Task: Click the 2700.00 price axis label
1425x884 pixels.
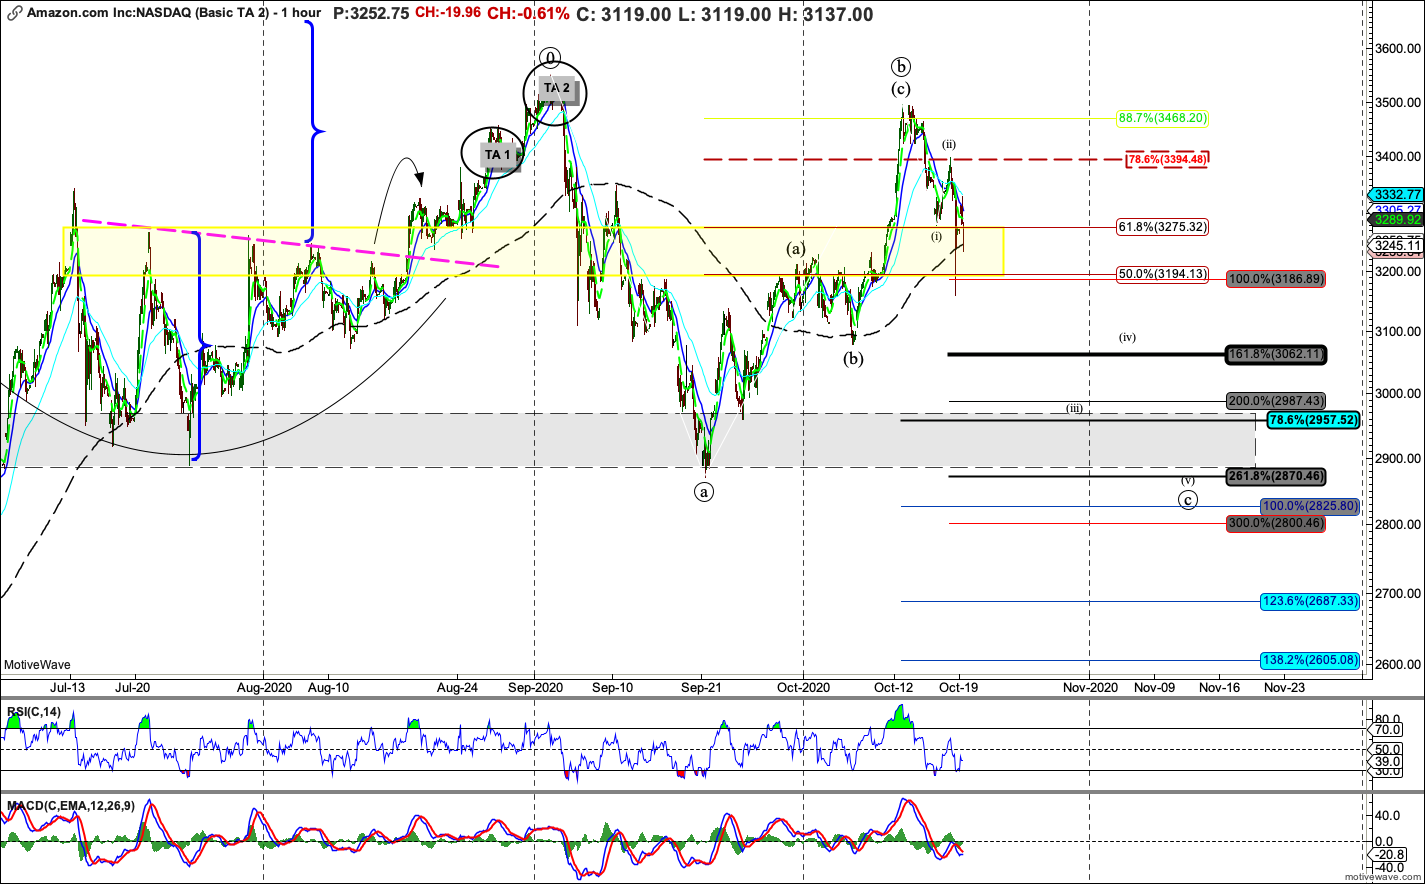Action: 1400,594
